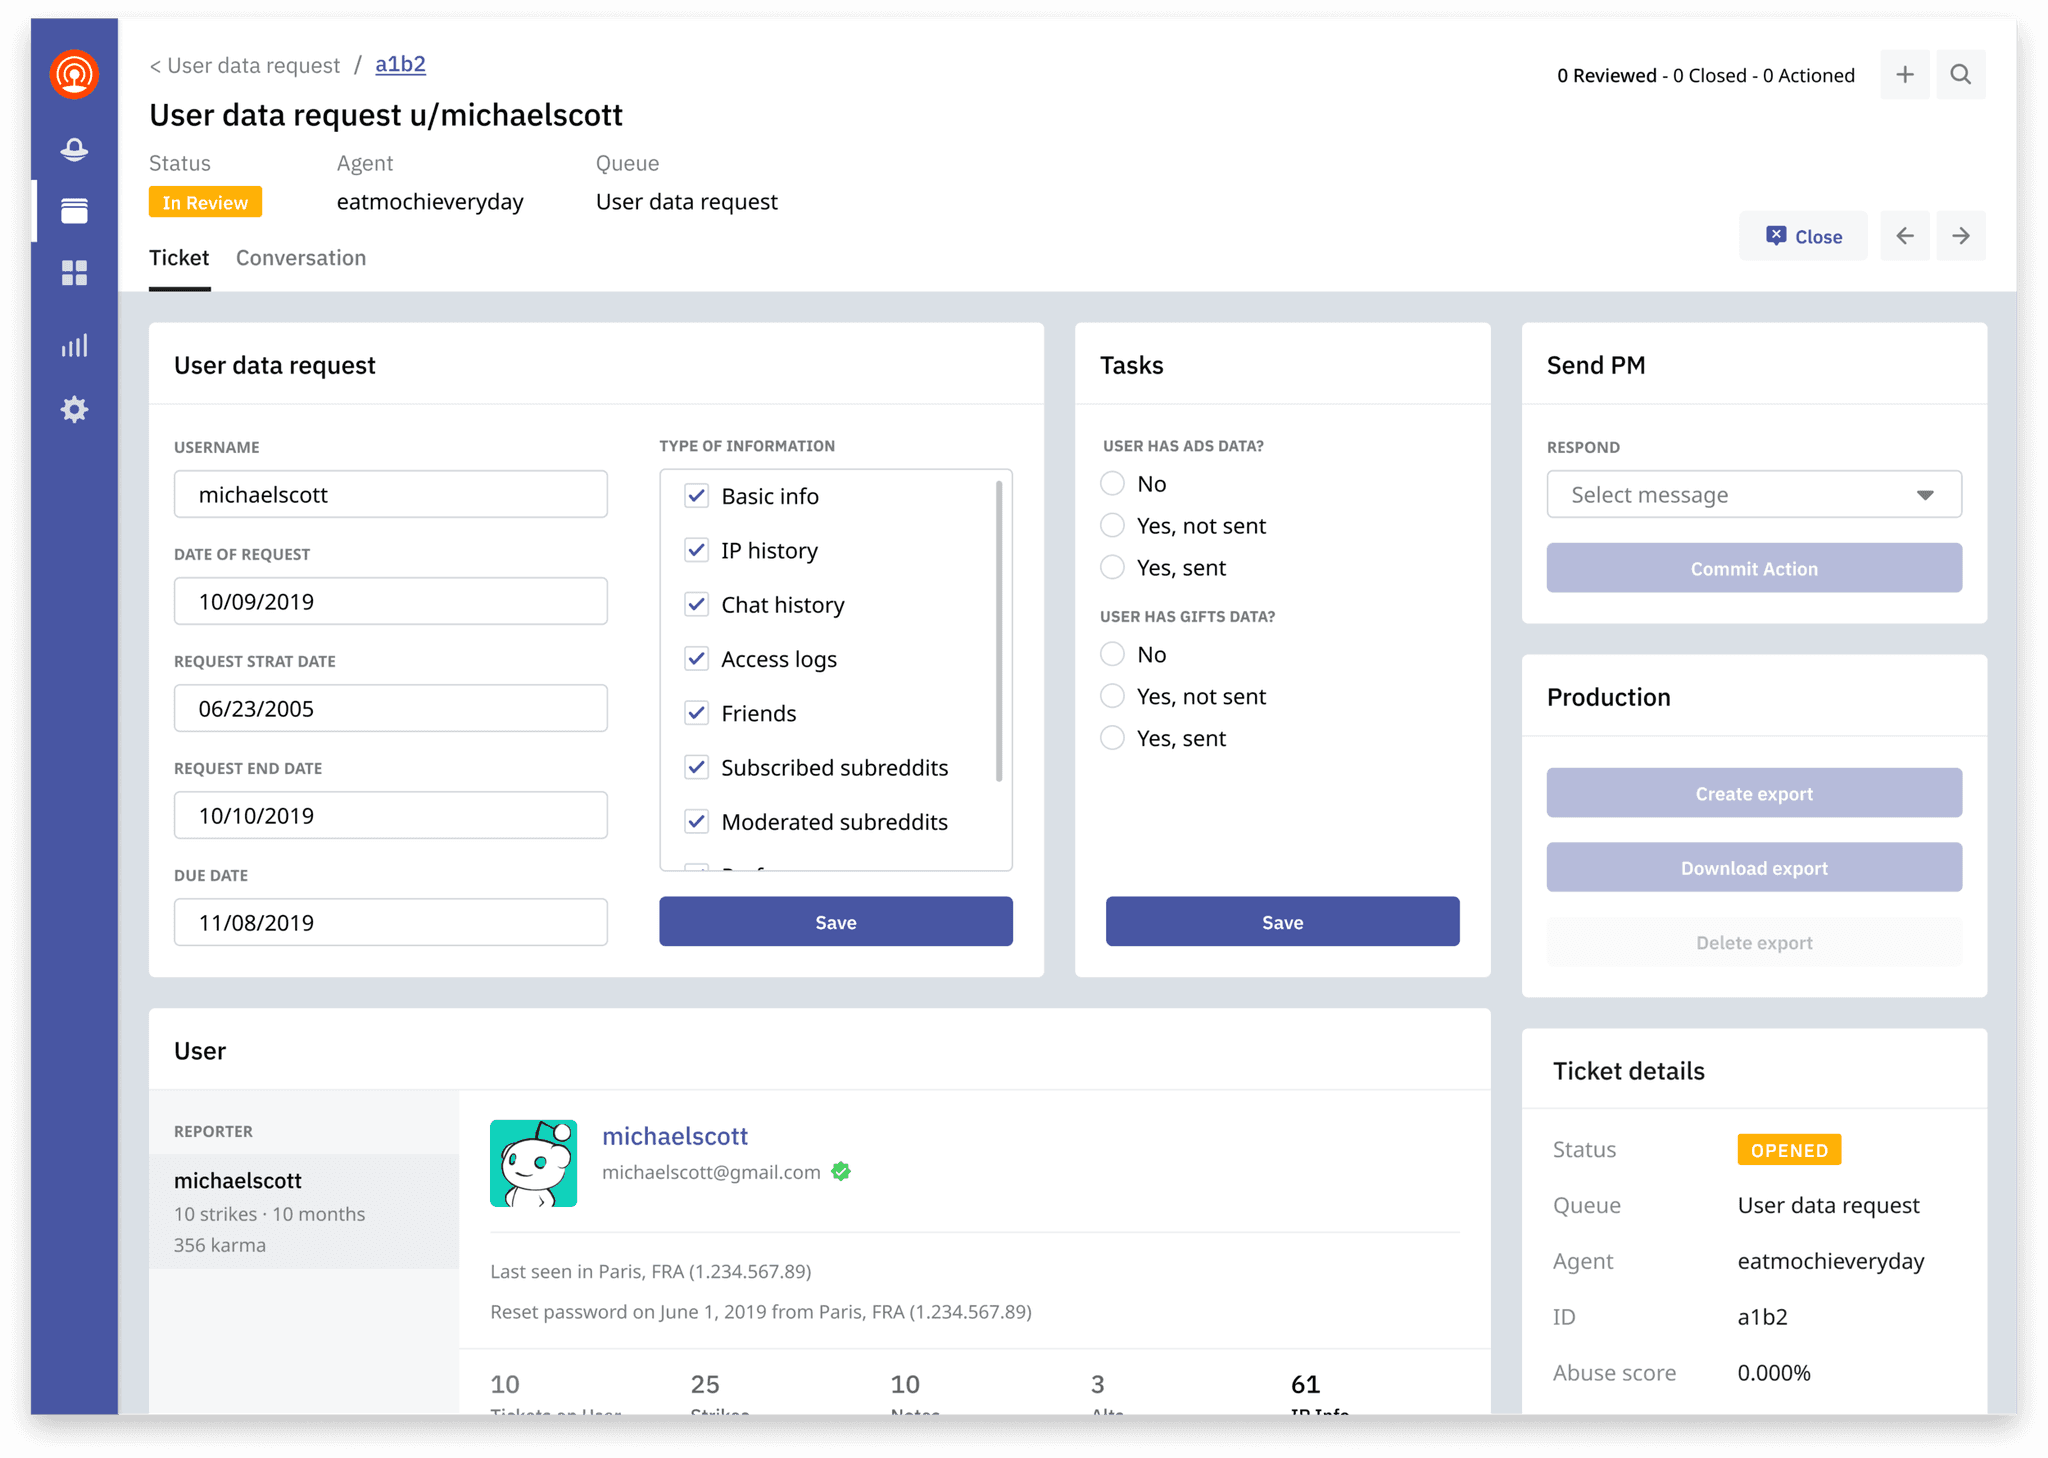Click the '0 Reviewed - 0 Closed - 0 Actioned' counter
This screenshot has width=2048, height=1458.
coord(1706,75)
